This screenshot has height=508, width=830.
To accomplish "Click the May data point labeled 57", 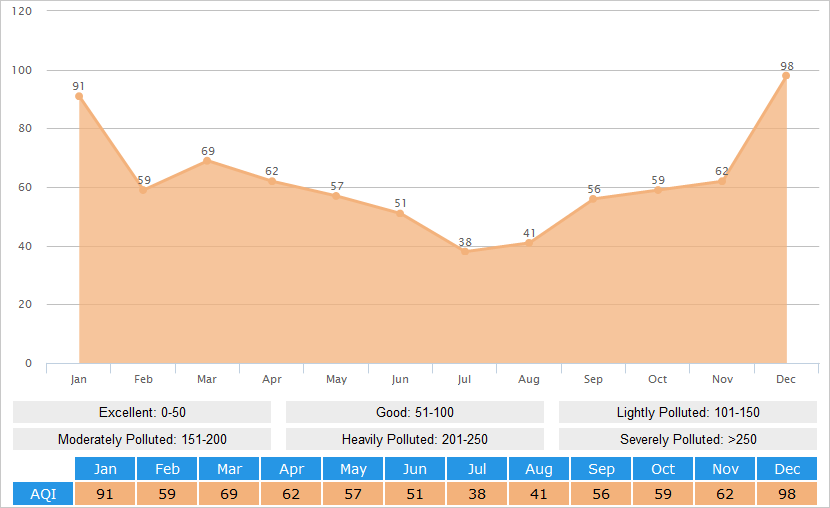I will click(x=336, y=196).
